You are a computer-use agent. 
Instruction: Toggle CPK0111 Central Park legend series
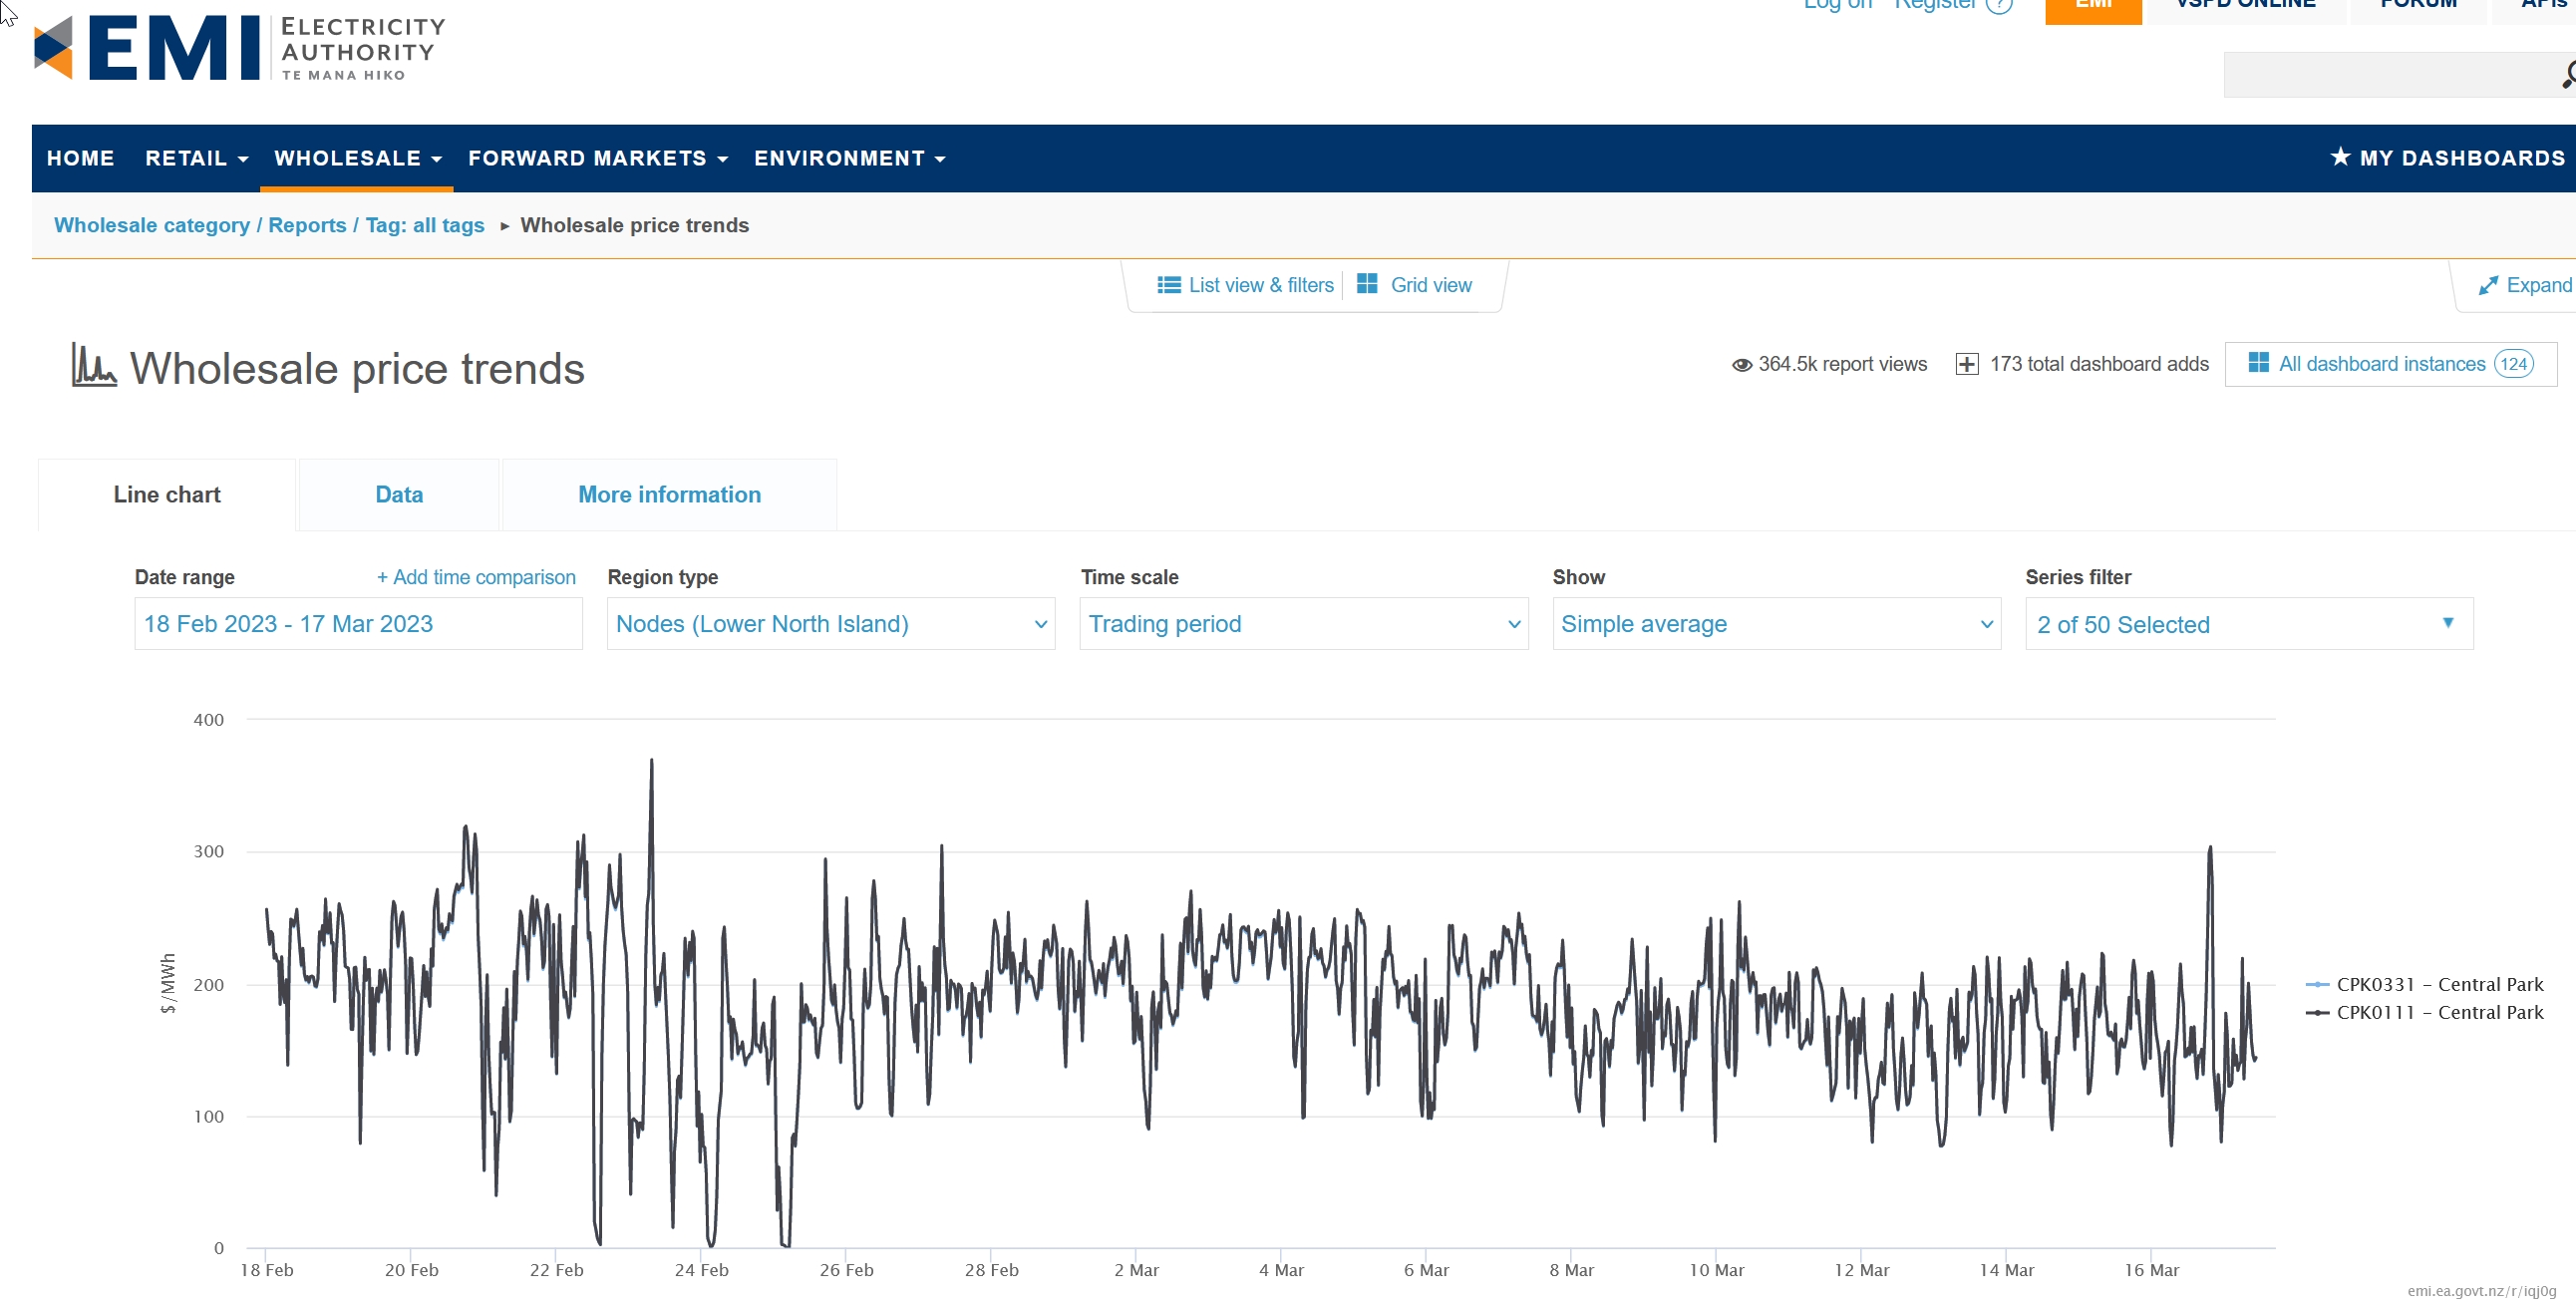(2438, 1012)
